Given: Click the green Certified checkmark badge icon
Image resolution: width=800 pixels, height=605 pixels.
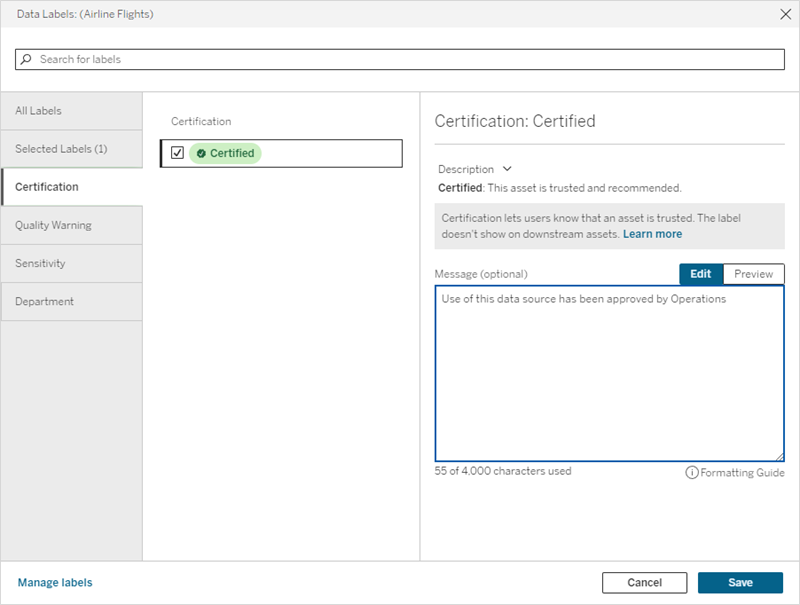Looking at the screenshot, I should [x=201, y=153].
